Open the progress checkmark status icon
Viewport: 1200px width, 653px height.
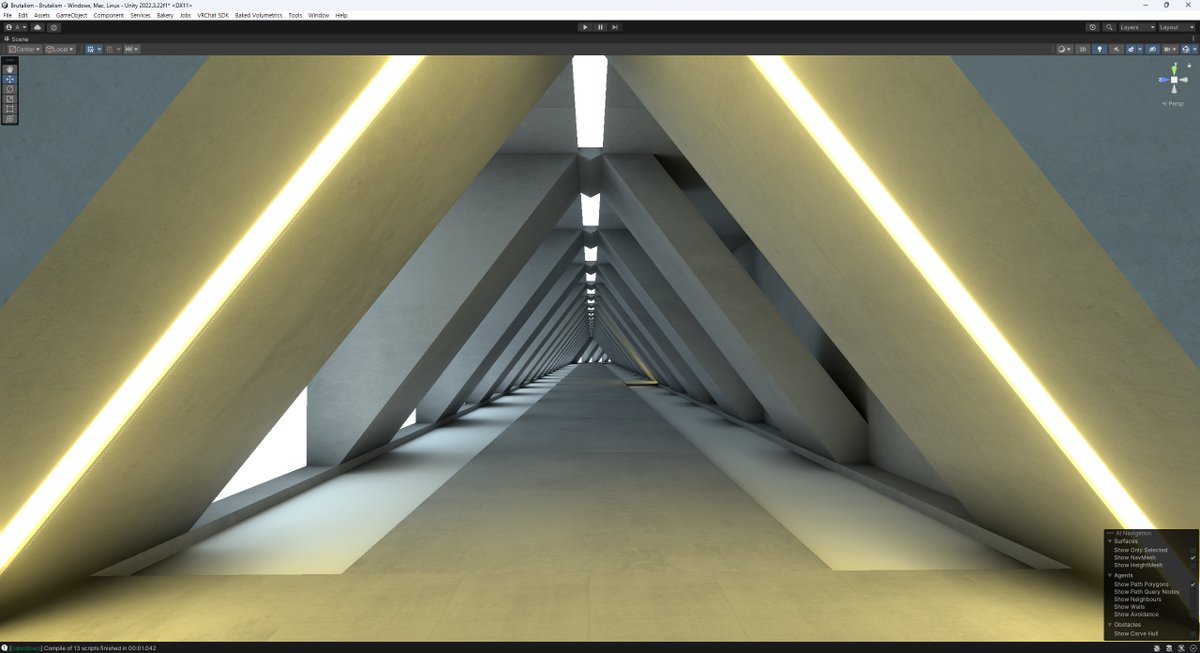tap(1193, 648)
